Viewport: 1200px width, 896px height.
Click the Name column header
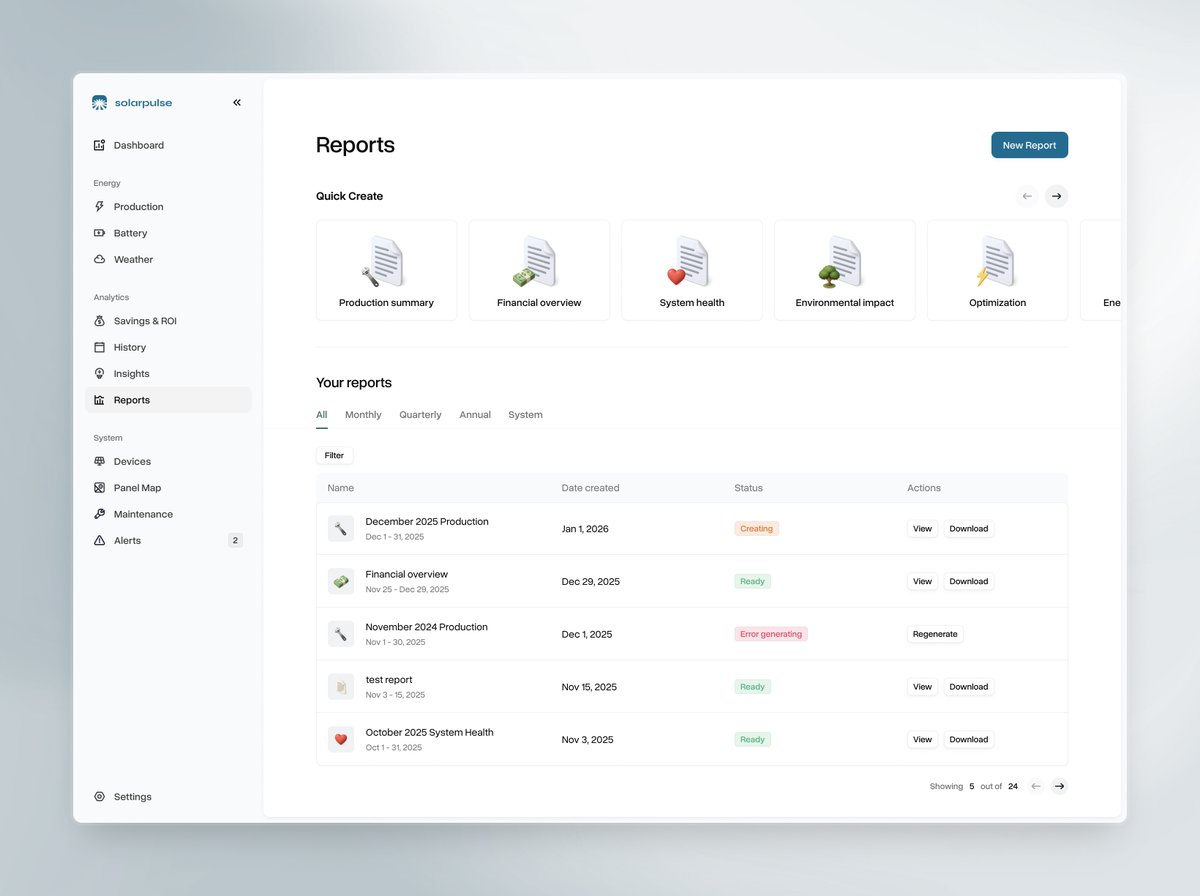point(341,488)
